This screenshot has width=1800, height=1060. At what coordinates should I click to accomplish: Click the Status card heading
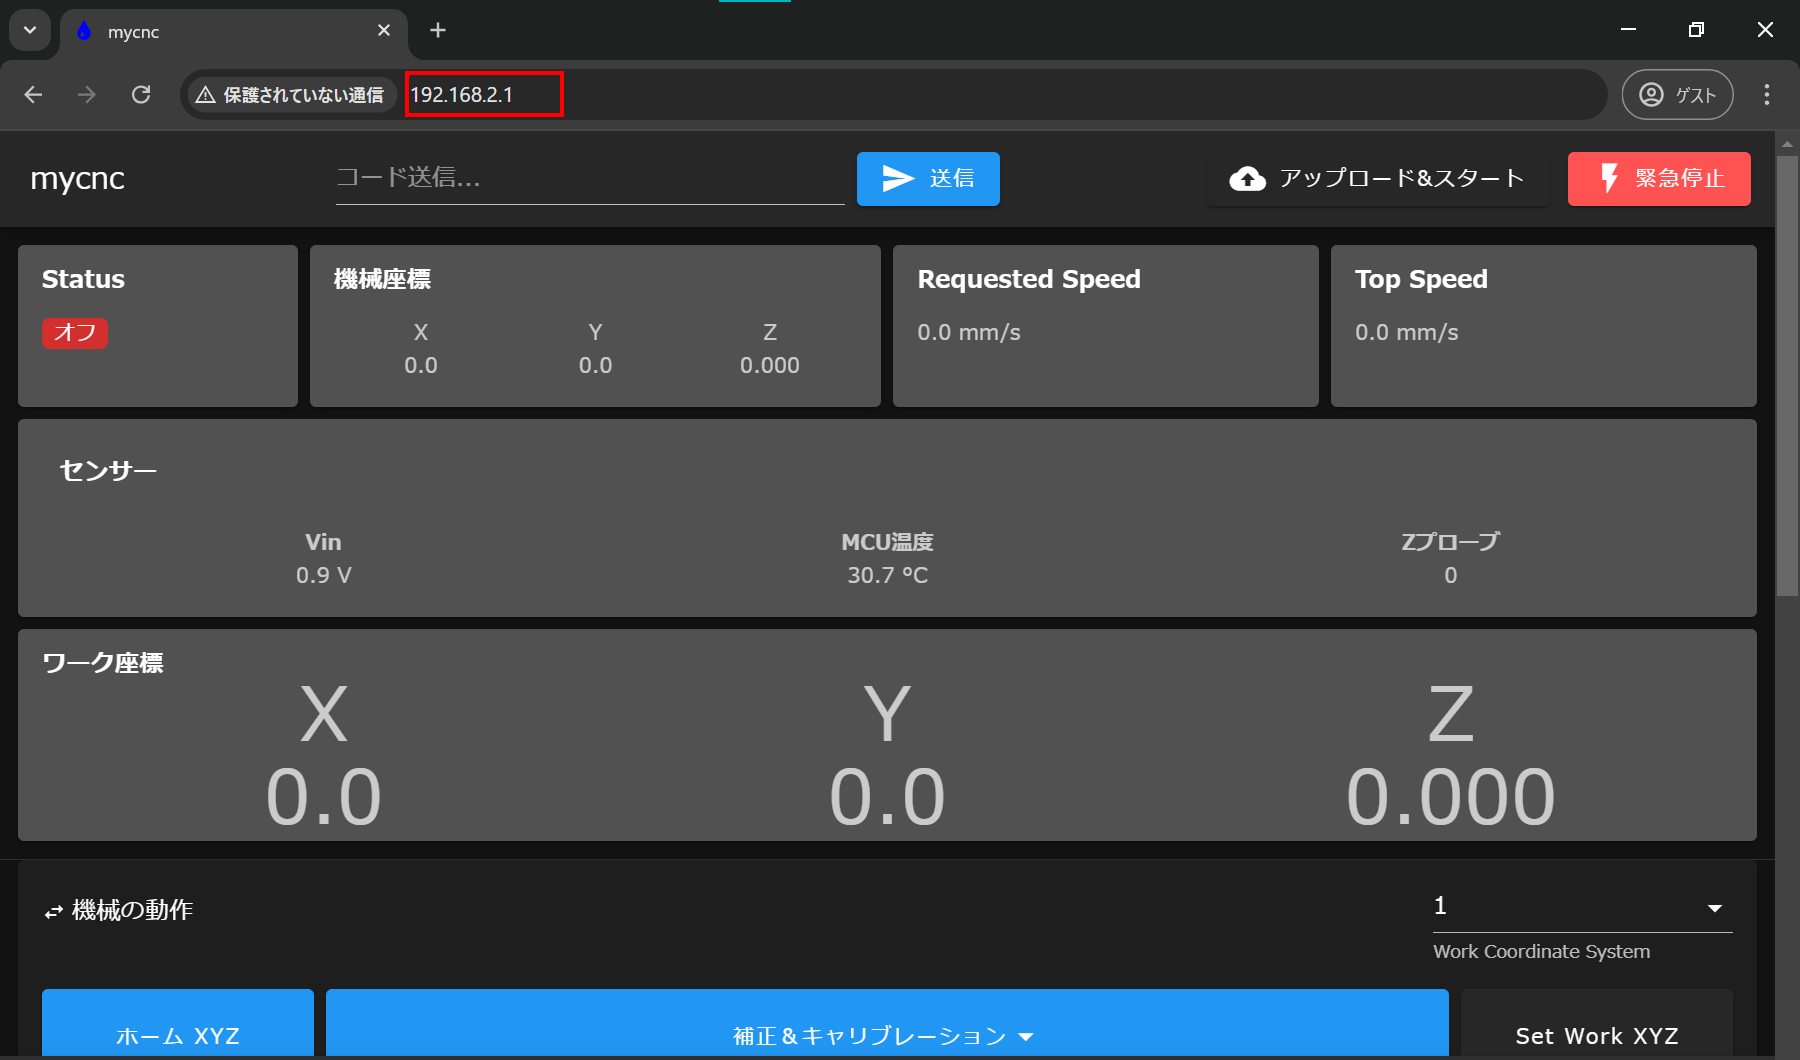[x=83, y=279]
